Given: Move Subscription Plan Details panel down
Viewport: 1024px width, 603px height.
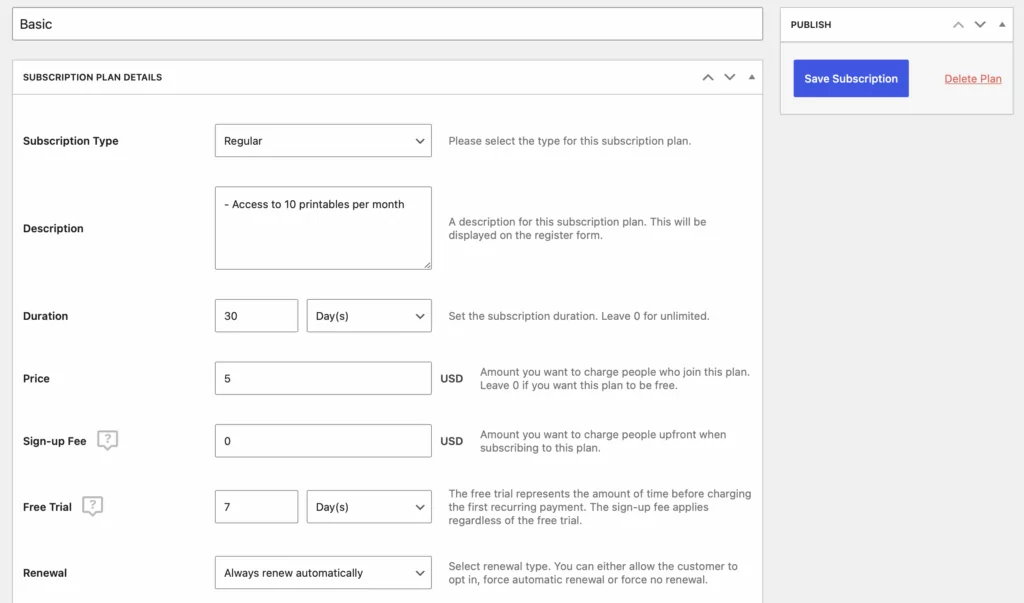Looking at the screenshot, I should tap(729, 77).
